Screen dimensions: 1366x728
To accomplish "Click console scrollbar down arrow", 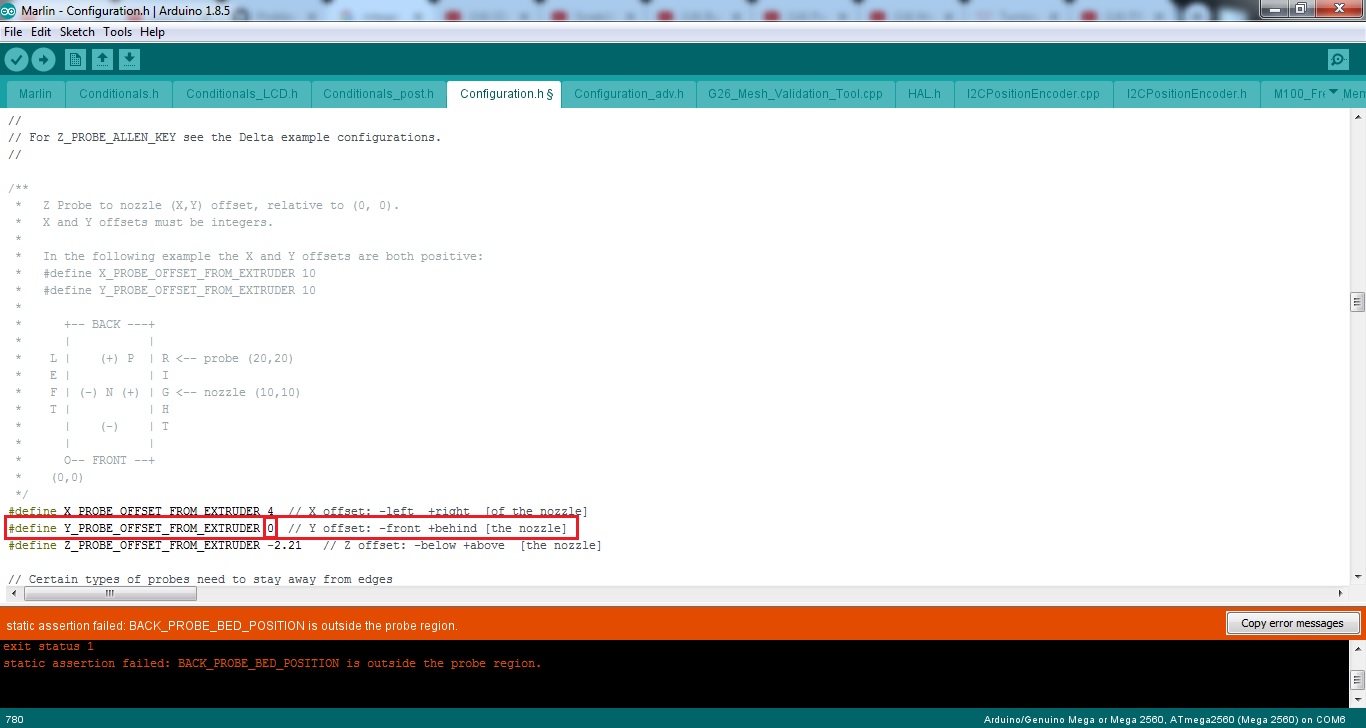I will click(x=1357, y=700).
